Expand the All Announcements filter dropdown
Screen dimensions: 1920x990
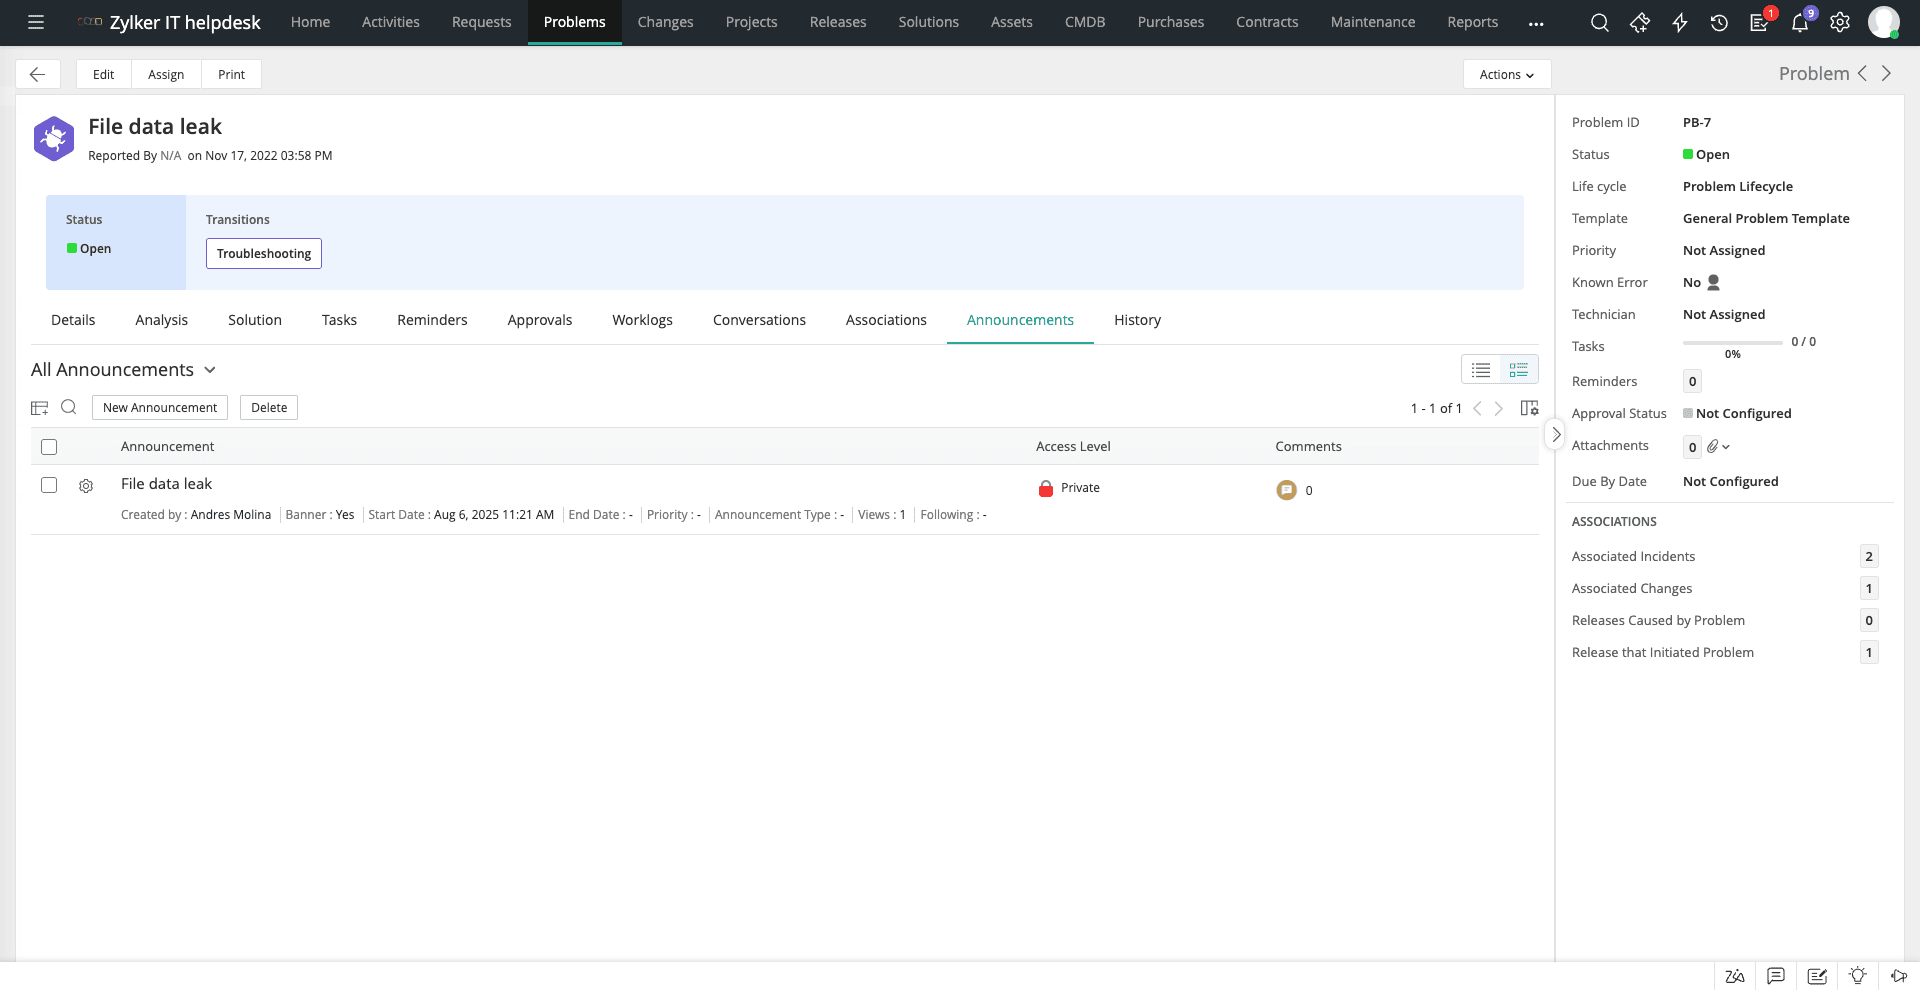pyautogui.click(x=210, y=370)
